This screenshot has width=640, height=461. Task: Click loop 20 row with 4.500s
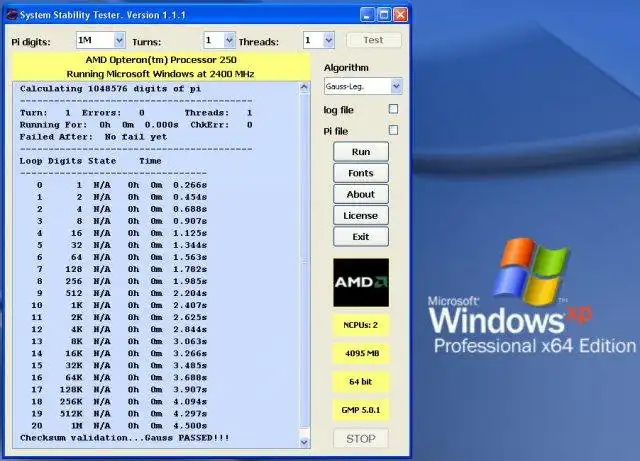119,425
